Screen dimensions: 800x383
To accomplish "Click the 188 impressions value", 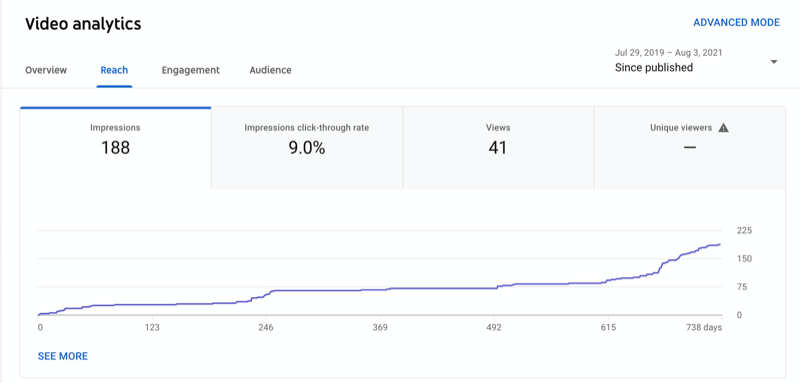I will [x=115, y=148].
